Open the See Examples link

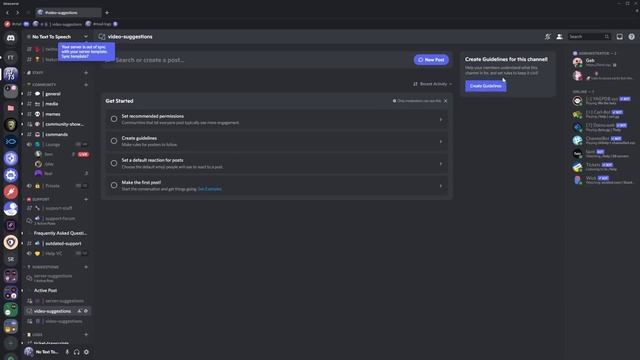[x=209, y=189]
